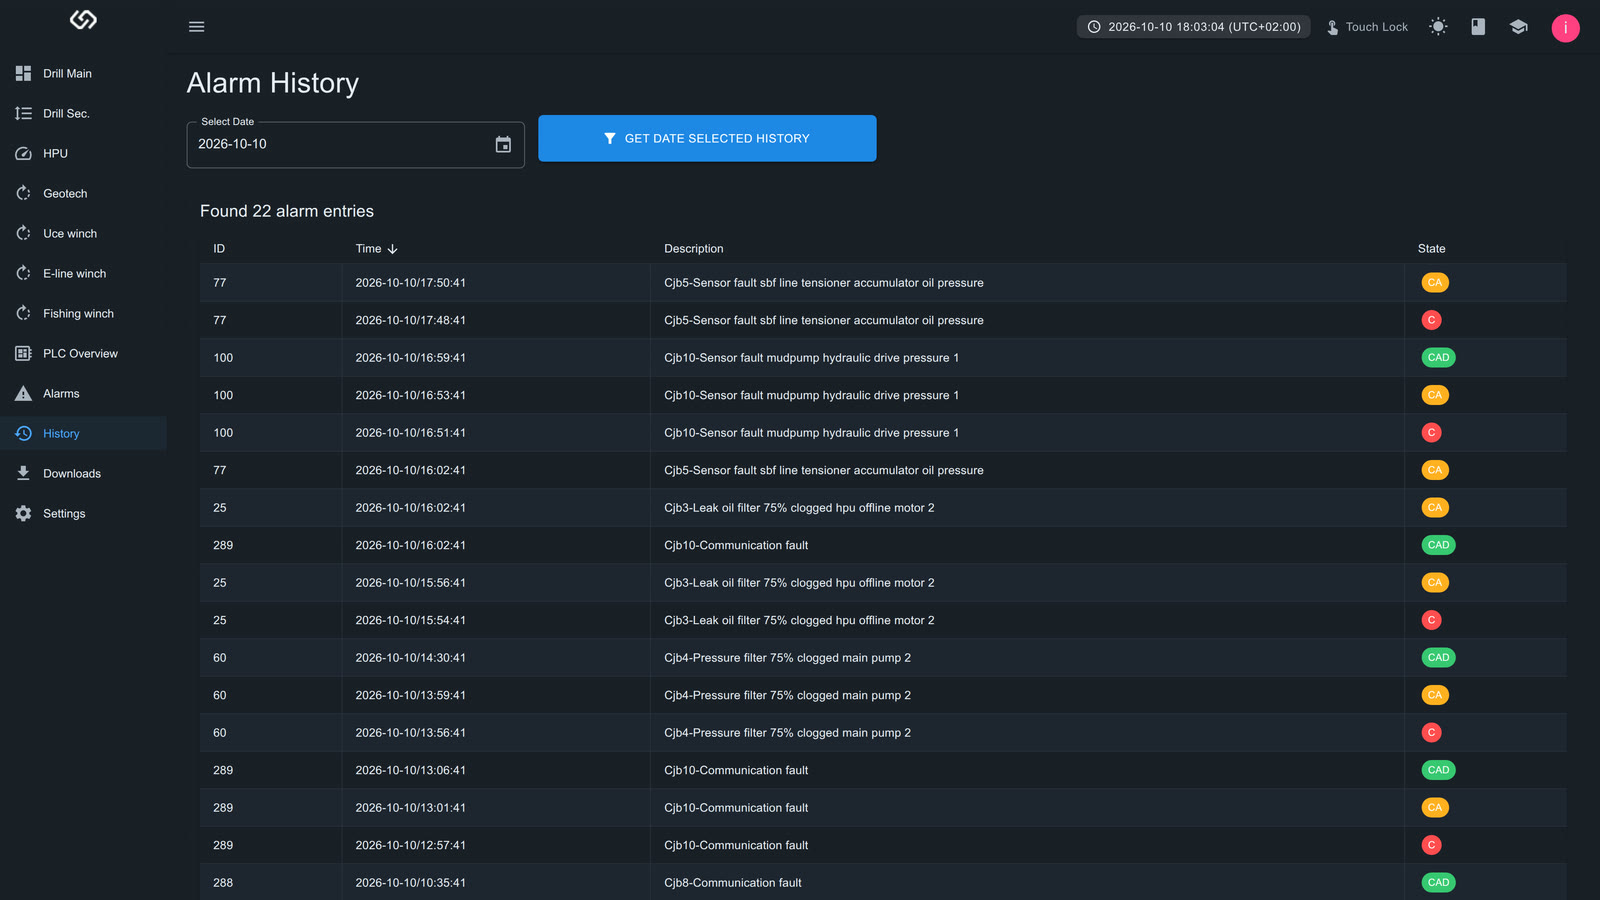Sort by Time column arrow
Image resolution: width=1600 pixels, height=900 pixels.
coord(393,249)
